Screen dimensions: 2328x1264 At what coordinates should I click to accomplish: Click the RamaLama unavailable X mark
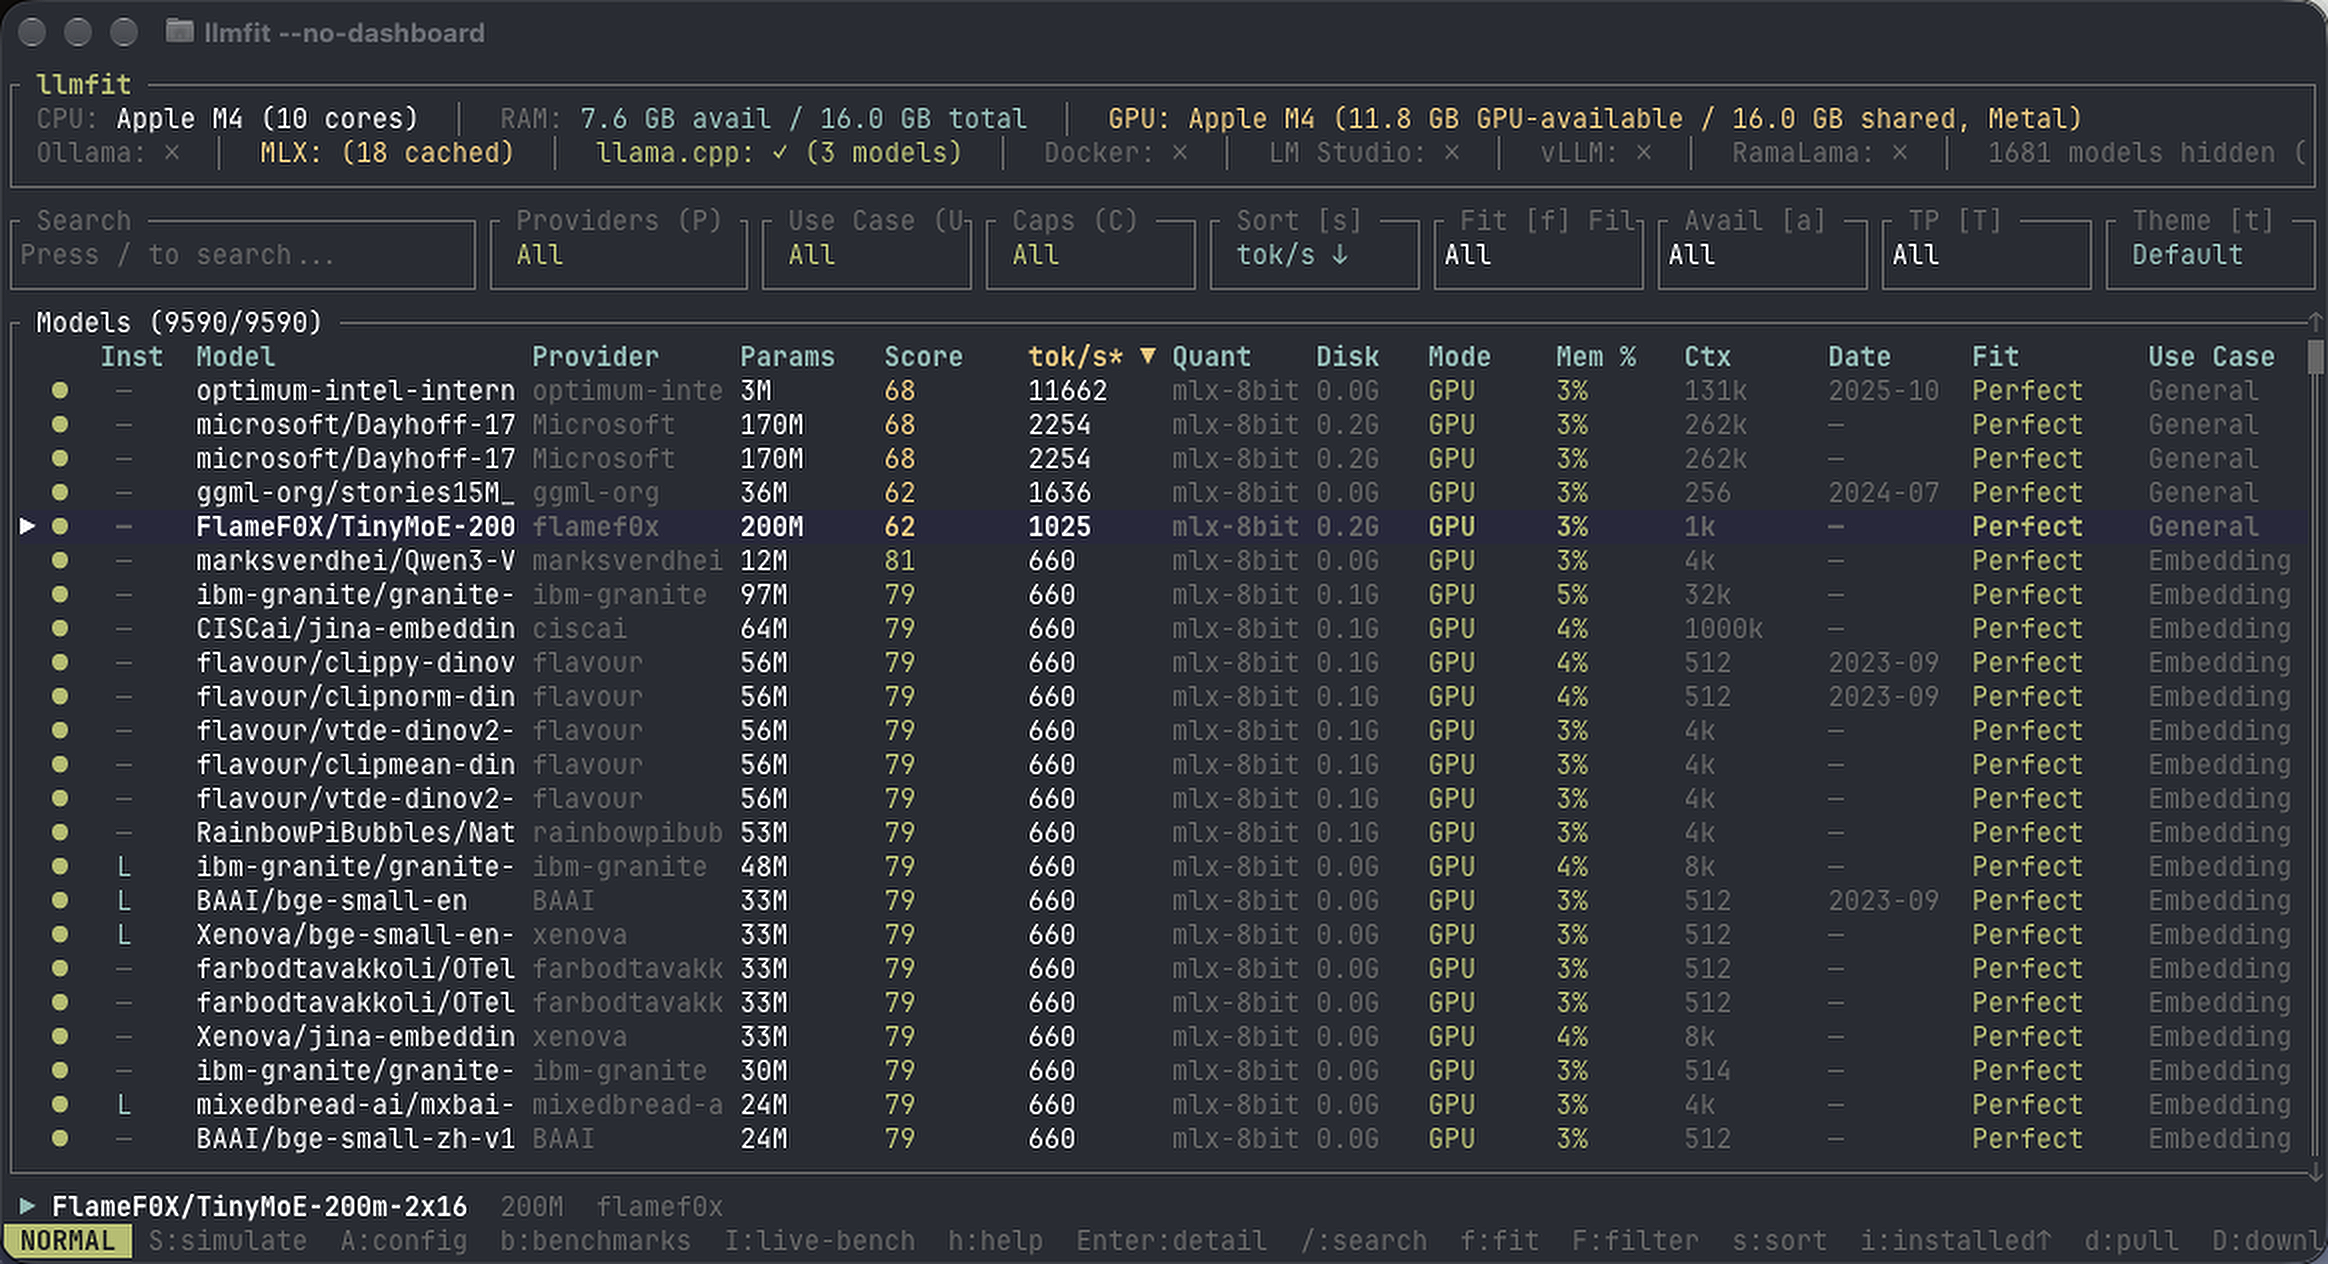coord(1900,152)
